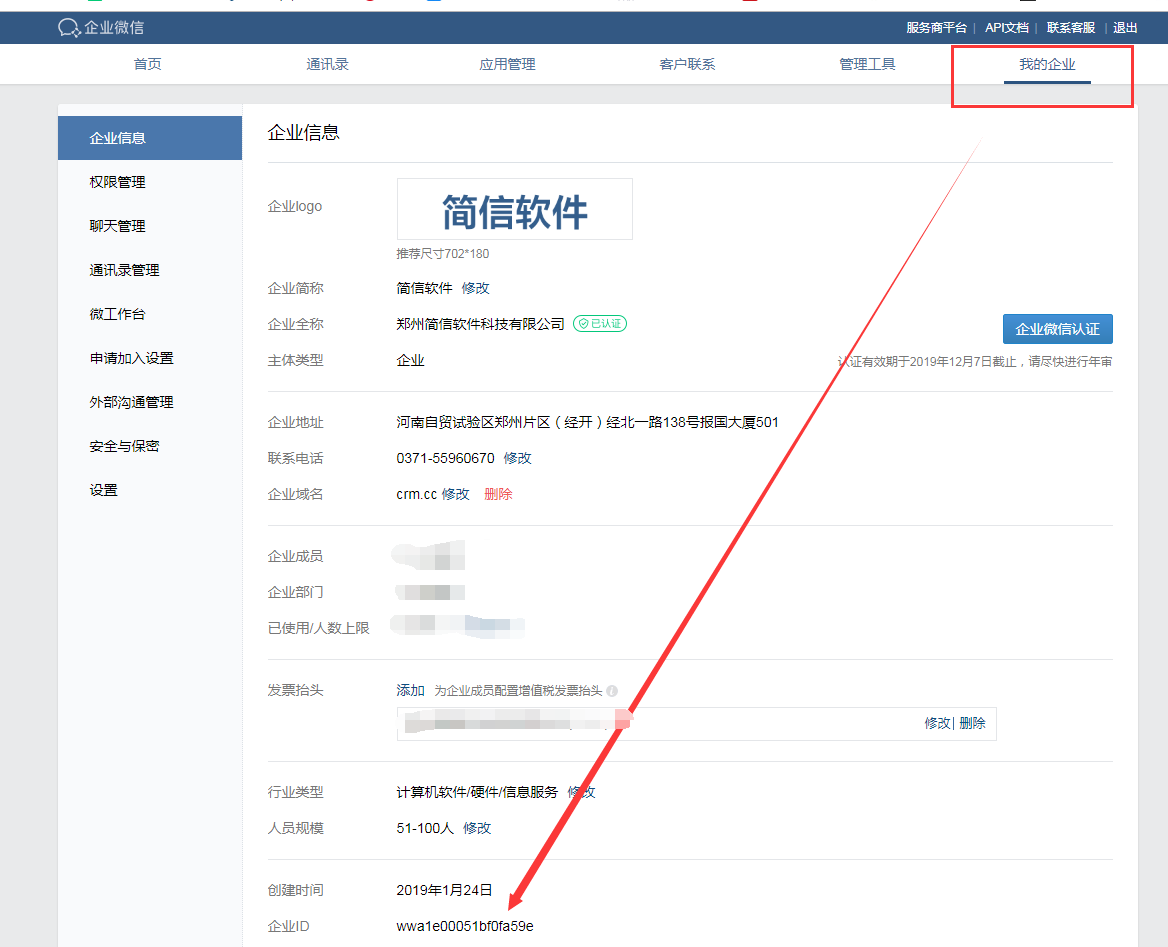Screen dimensions: 1168x947
Task: Click 删除 next to domain crm.cc
Action: (x=498, y=494)
